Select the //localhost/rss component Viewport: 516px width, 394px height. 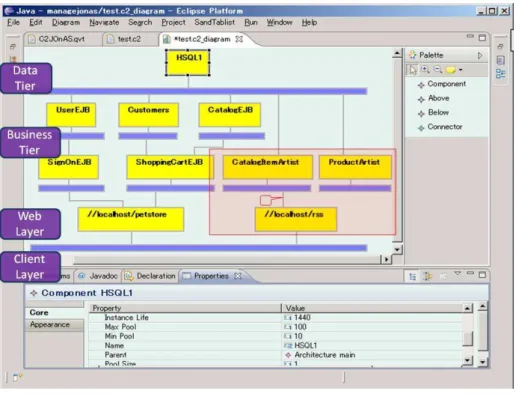click(296, 219)
